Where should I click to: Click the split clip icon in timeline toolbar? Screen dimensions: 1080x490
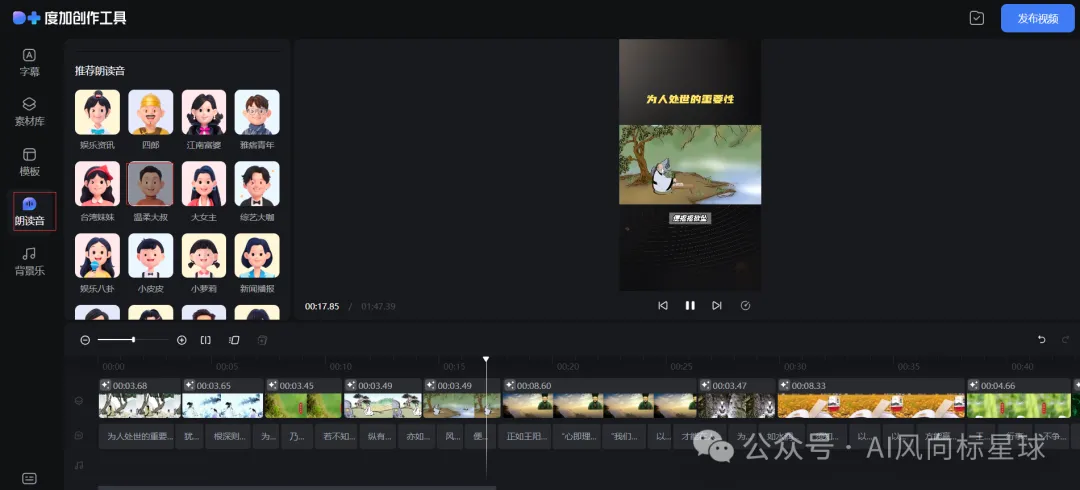tap(205, 340)
